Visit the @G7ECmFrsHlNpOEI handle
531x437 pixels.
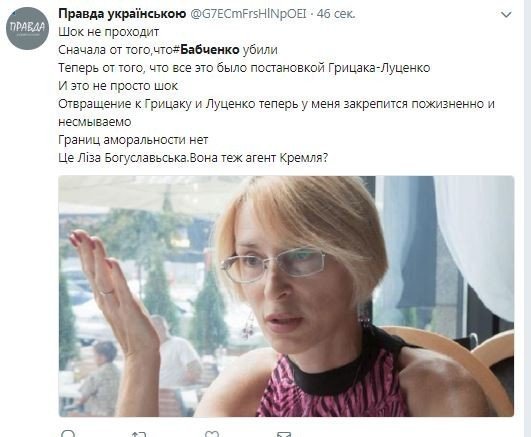pyautogui.click(x=249, y=14)
